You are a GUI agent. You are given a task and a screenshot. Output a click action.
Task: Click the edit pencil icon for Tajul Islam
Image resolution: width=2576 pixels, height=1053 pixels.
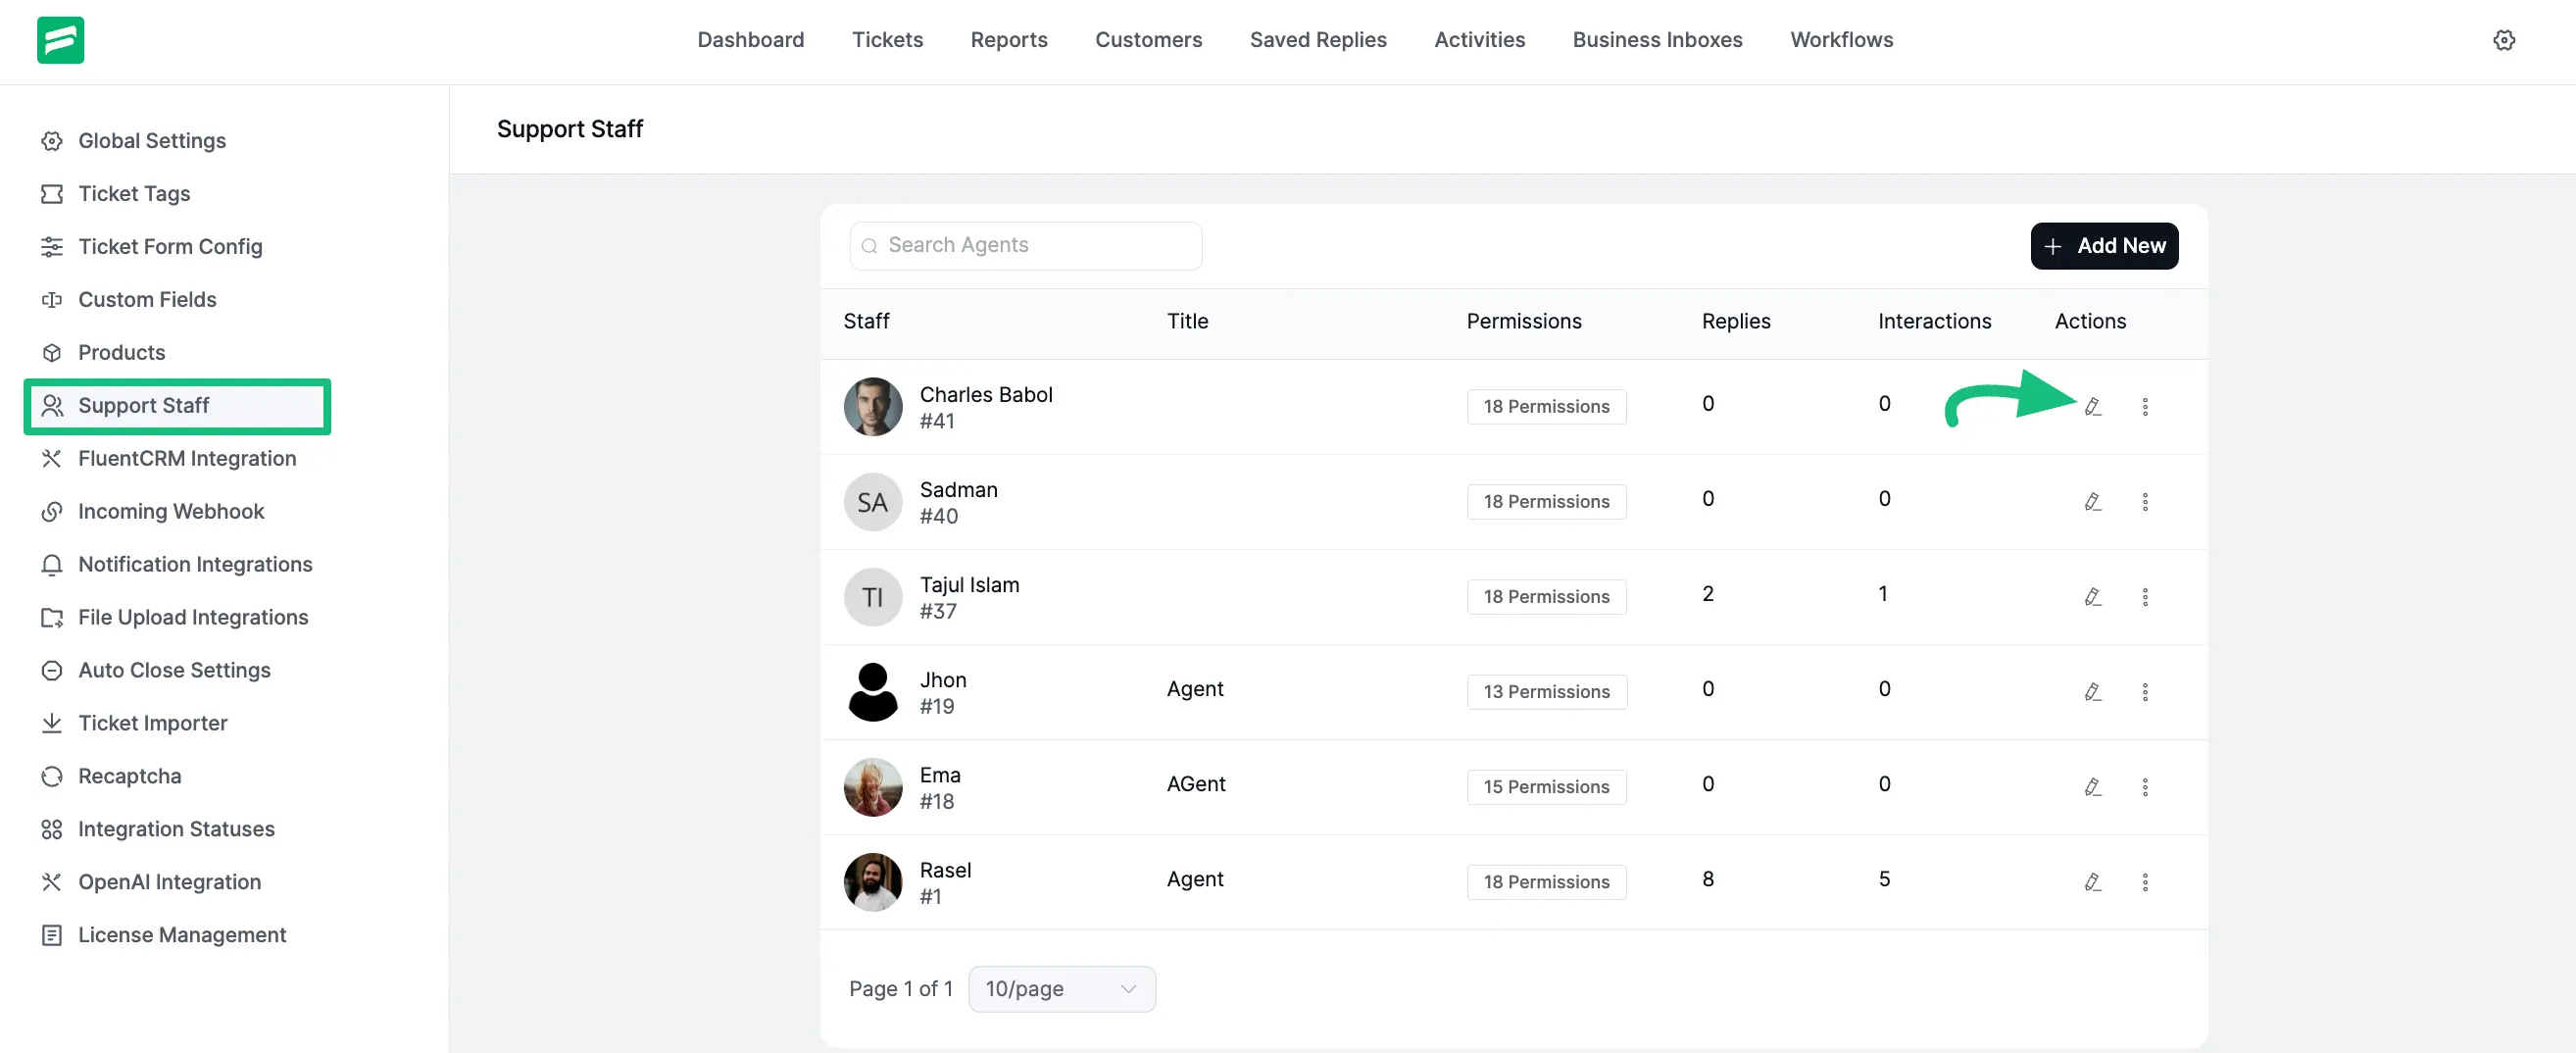[2092, 597]
